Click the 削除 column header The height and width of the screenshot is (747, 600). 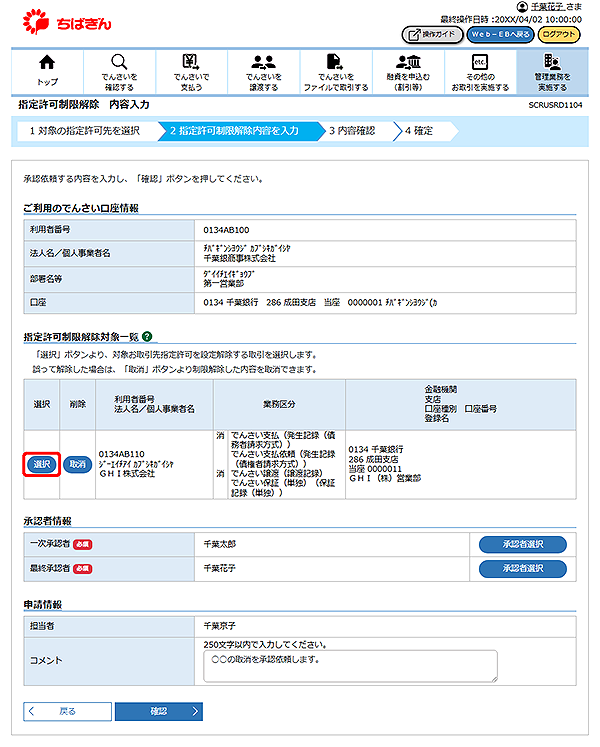tap(77, 404)
